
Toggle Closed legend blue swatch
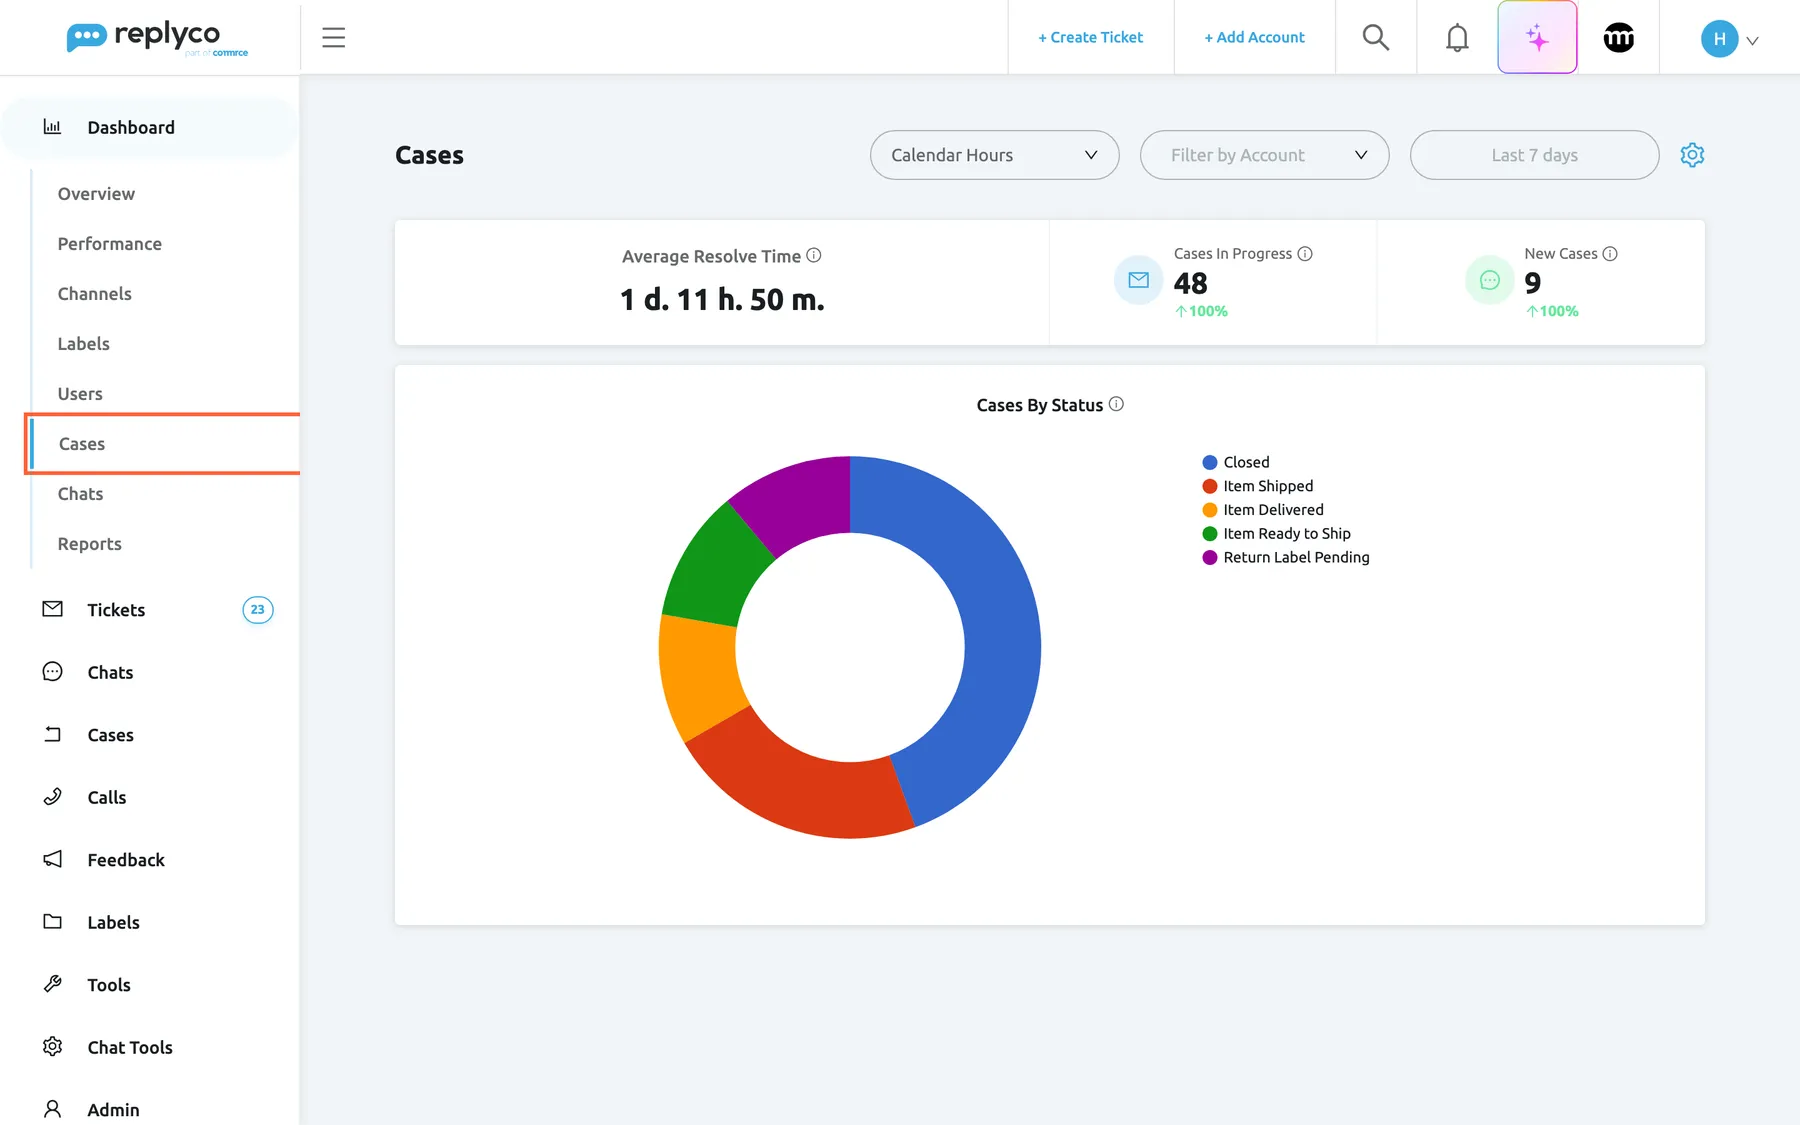[1210, 462]
